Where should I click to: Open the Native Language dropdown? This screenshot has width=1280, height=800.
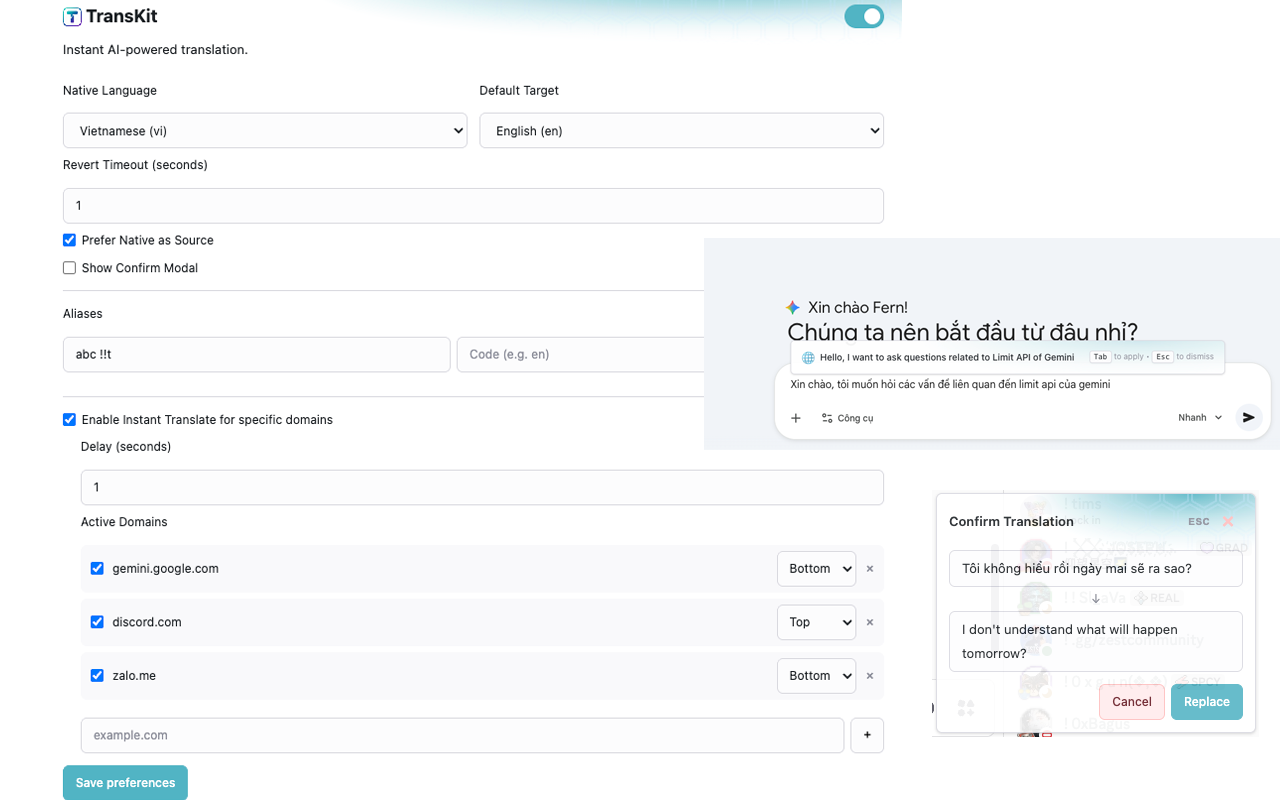[265, 131]
